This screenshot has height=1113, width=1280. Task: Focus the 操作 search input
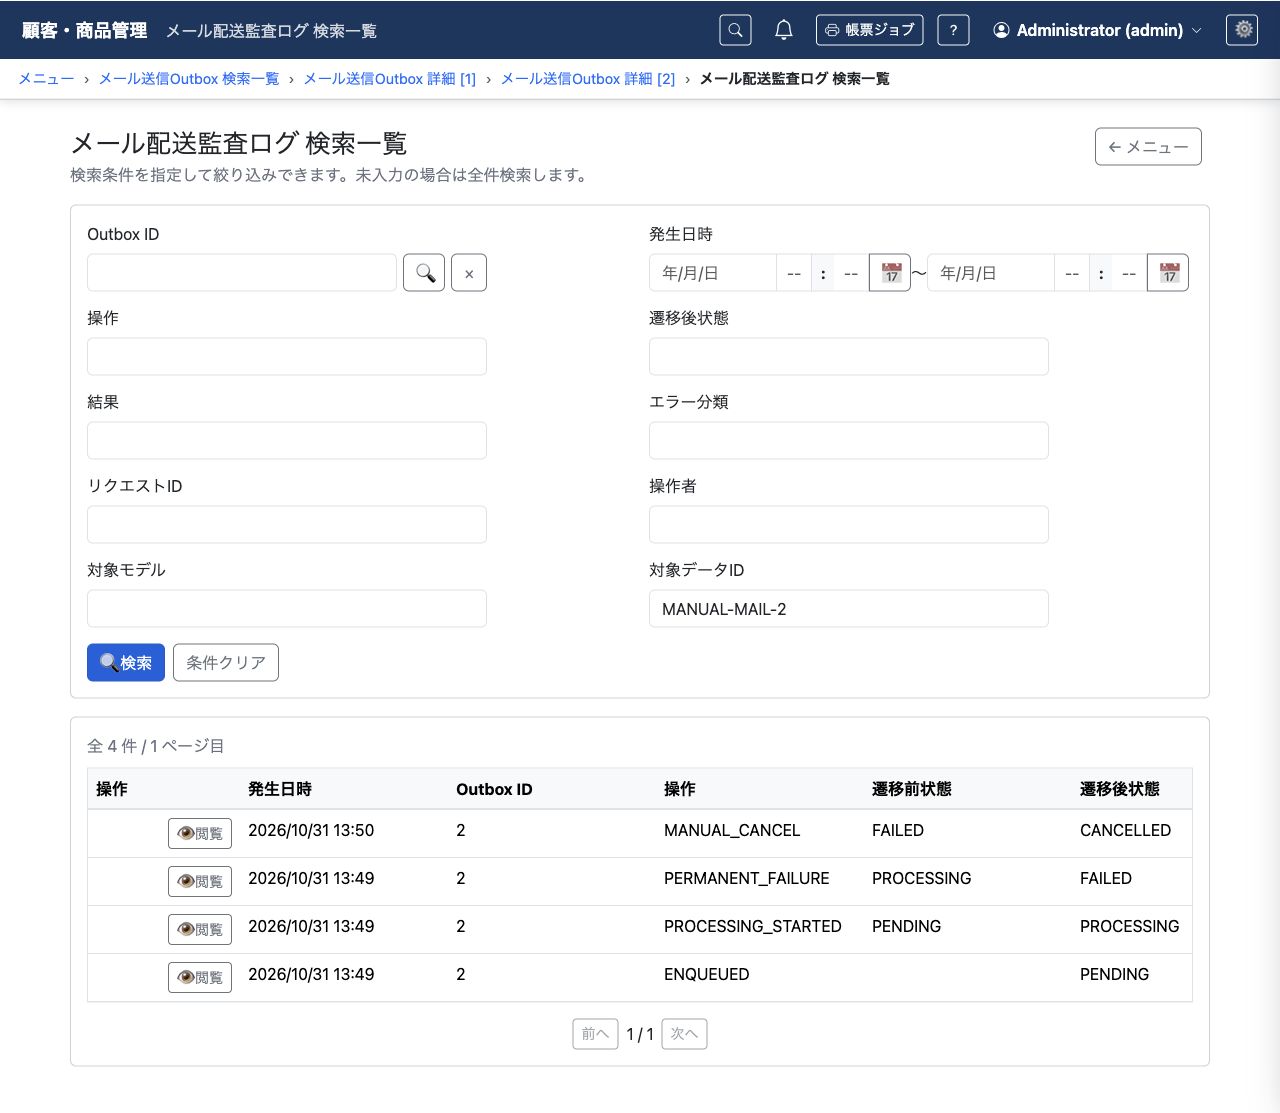point(287,357)
